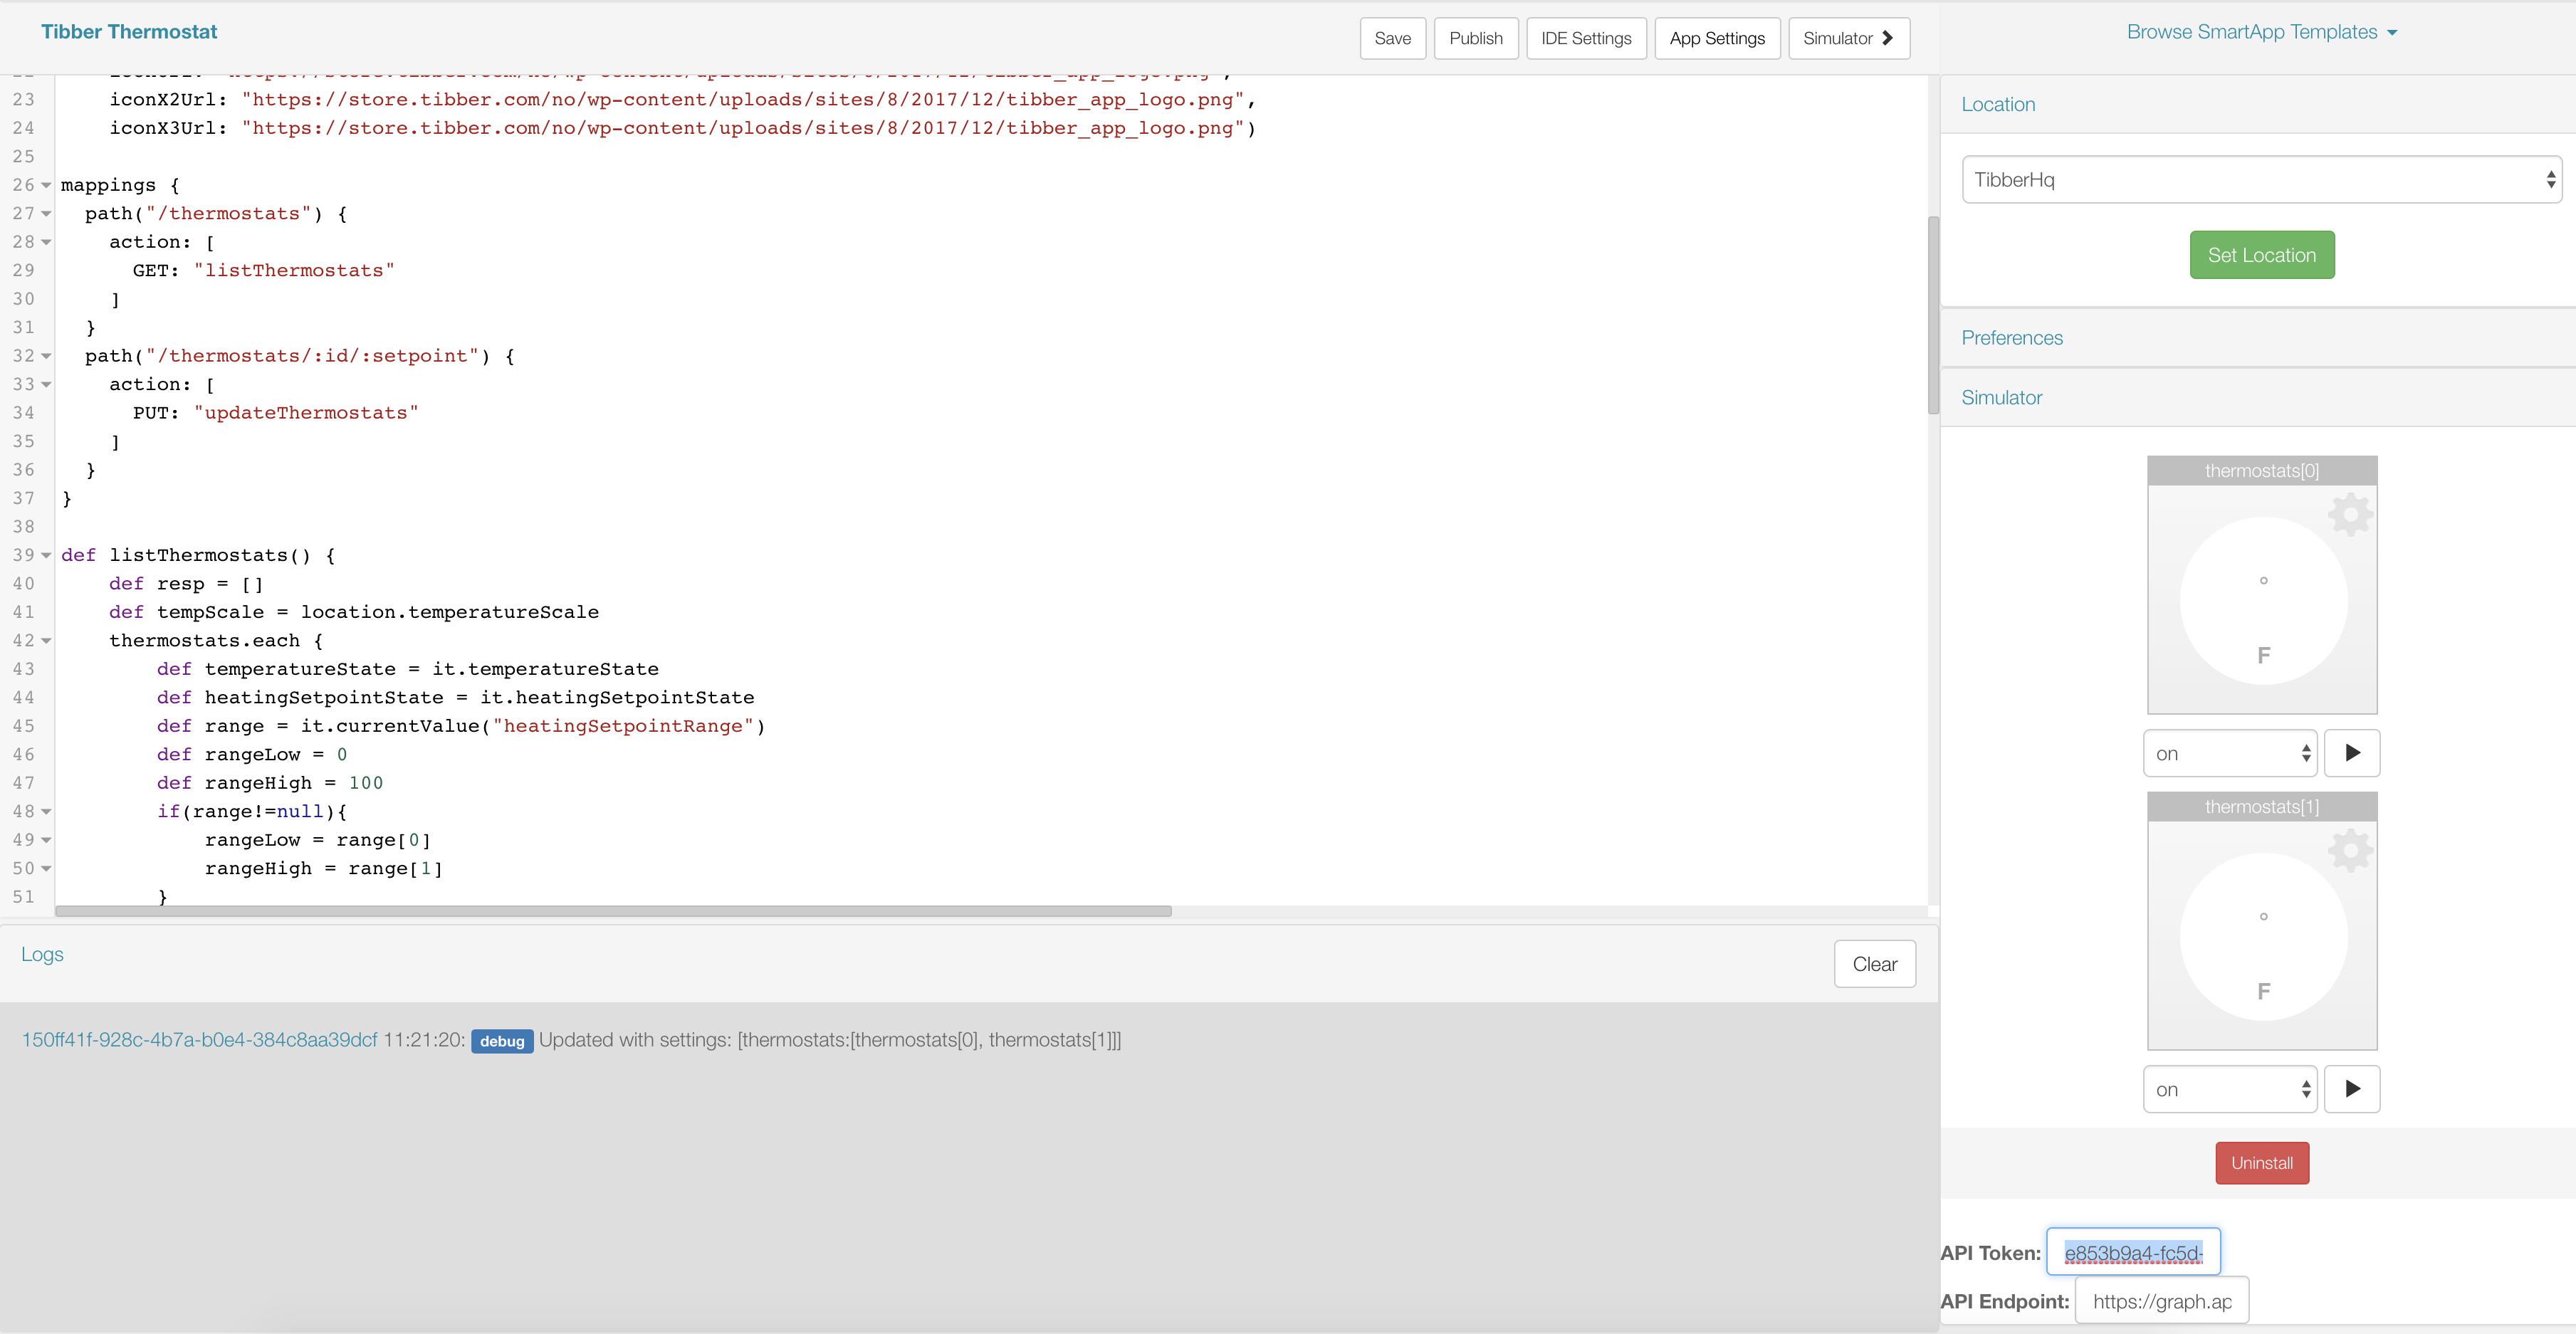
Task: Click the Save button in toolbar
Action: pyautogui.click(x=1392, y=36)
